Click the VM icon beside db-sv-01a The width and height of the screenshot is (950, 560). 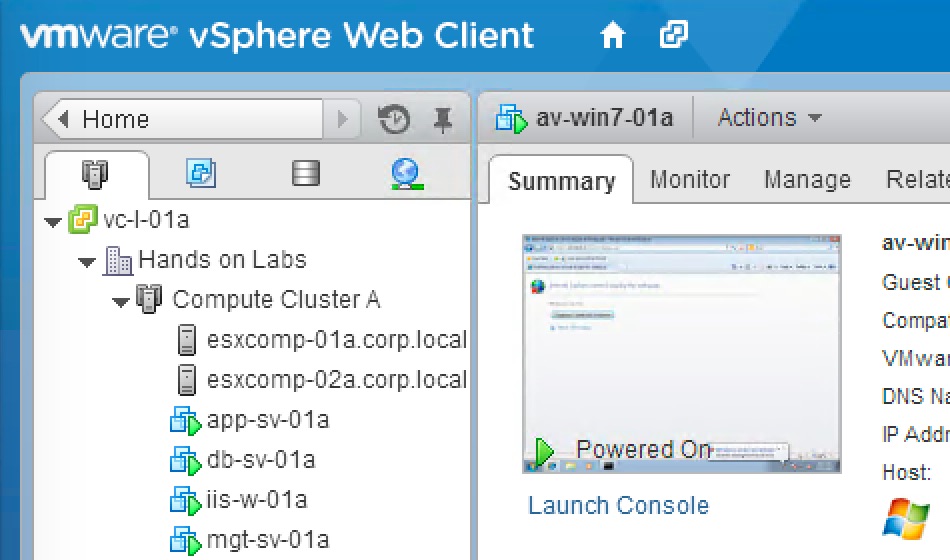pyautogui.click(x=185, y=461)
